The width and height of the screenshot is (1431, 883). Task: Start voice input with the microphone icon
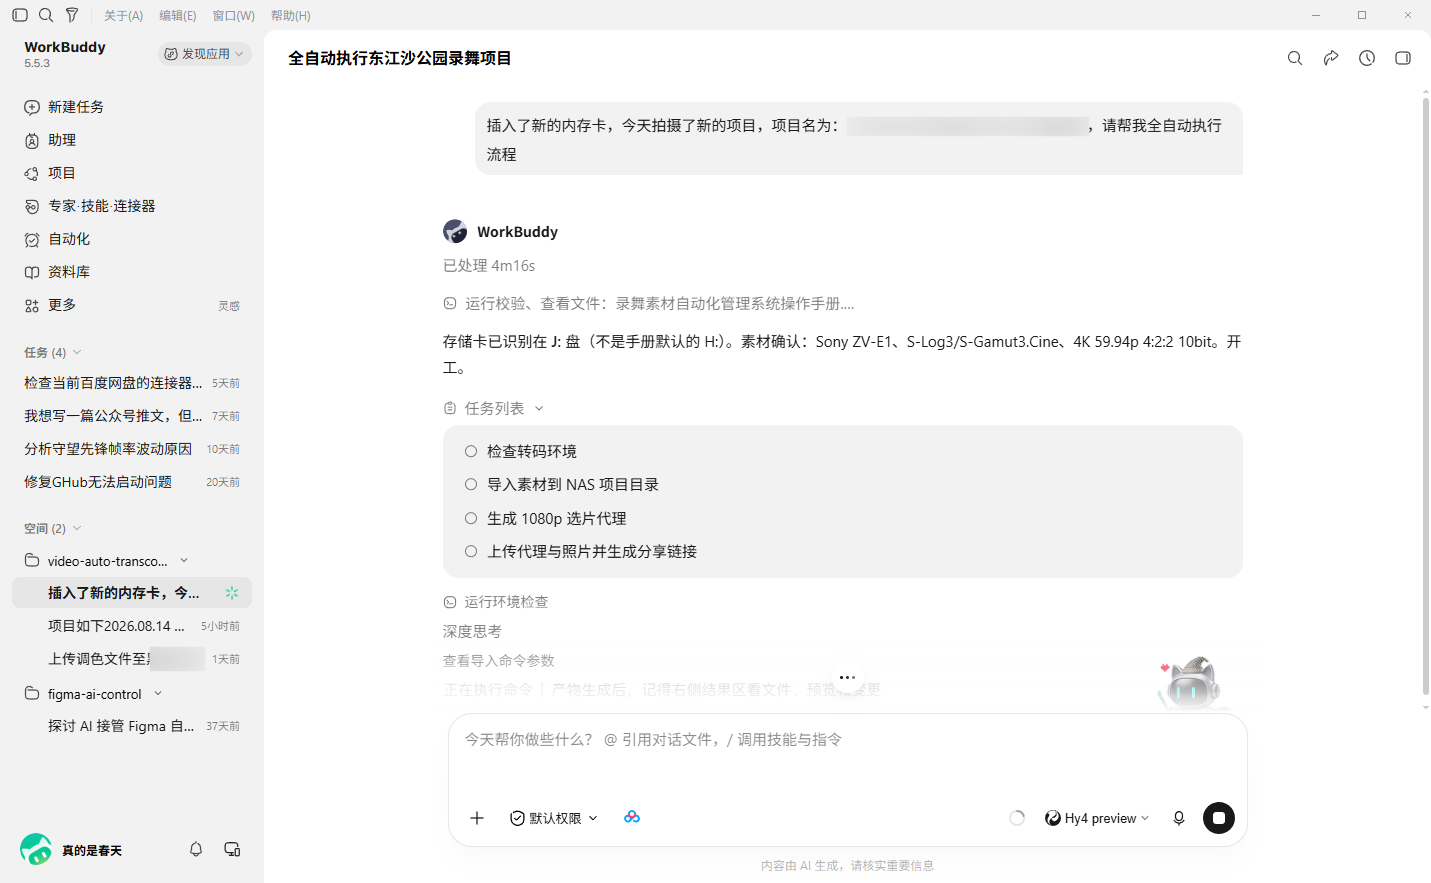(1179, 818)
